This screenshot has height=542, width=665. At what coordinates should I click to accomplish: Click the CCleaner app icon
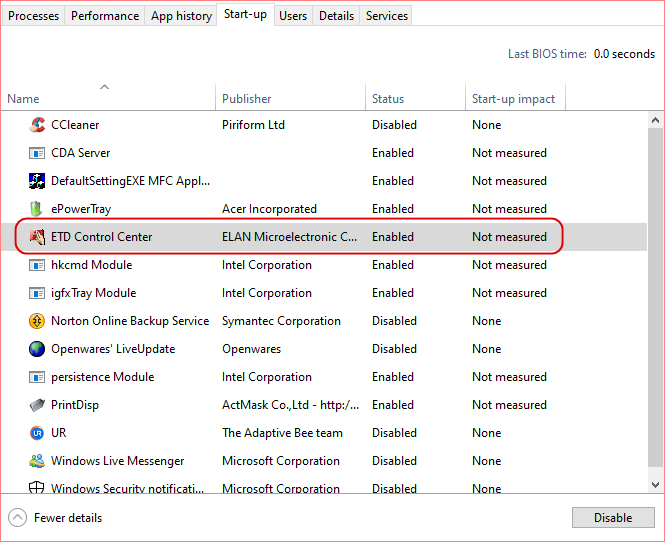click(x=37, y=125)
